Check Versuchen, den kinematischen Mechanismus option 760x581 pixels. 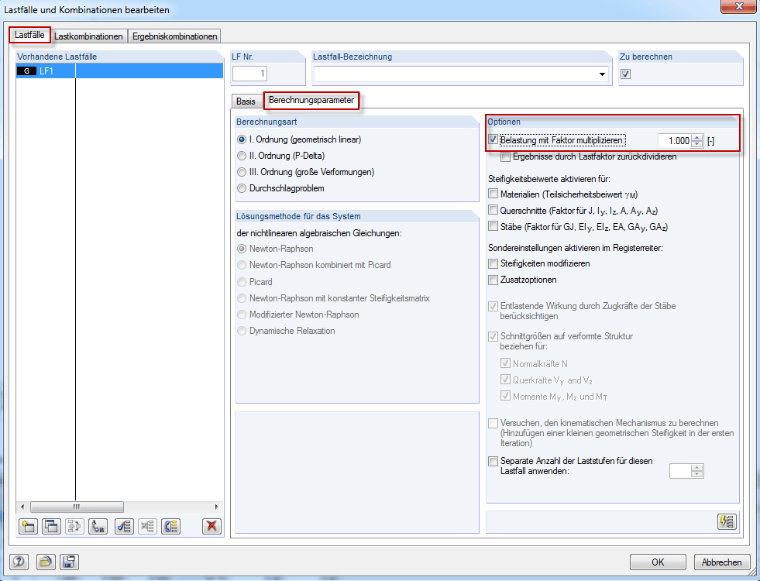tap(493, 424)
